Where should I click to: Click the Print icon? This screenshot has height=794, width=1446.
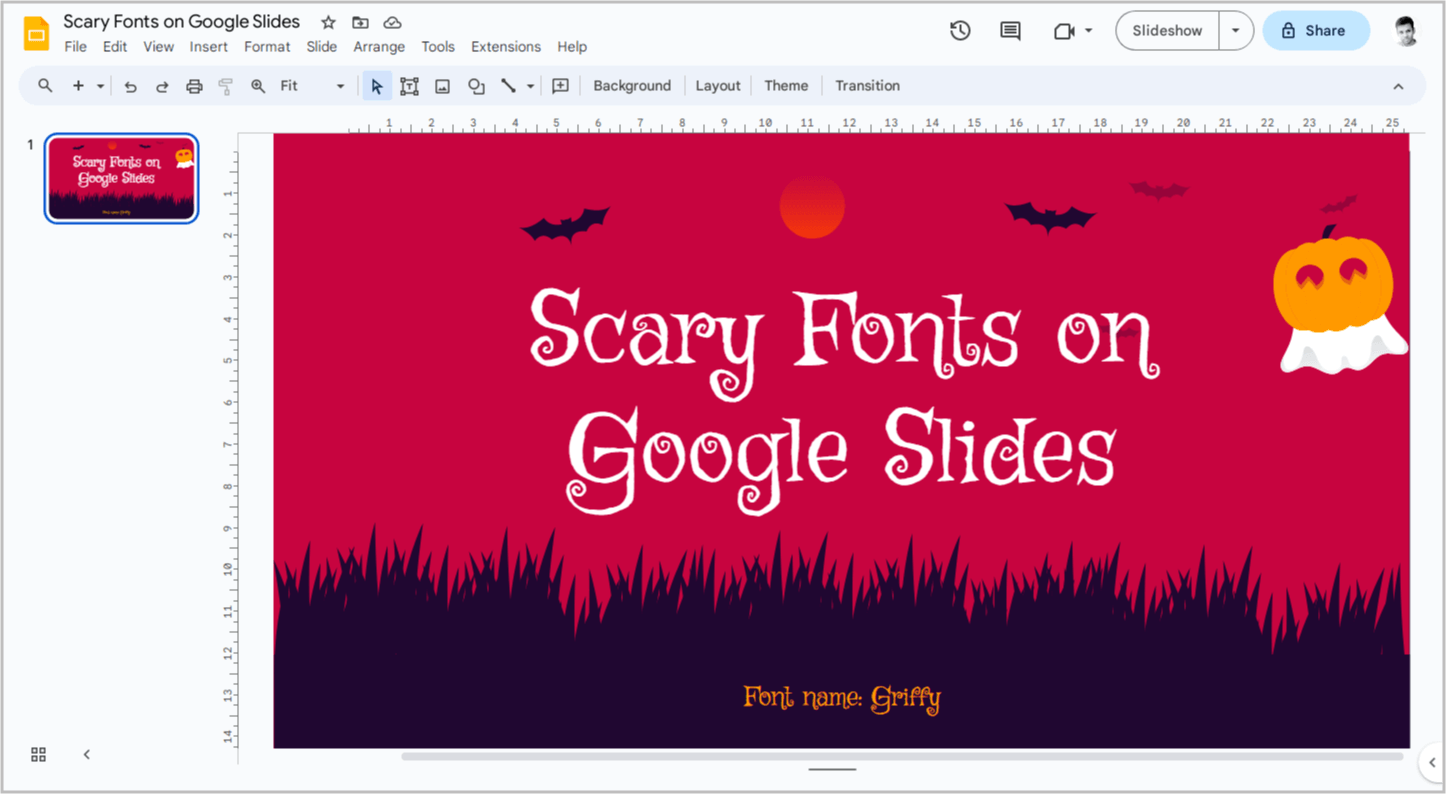(x=194, y=86)
